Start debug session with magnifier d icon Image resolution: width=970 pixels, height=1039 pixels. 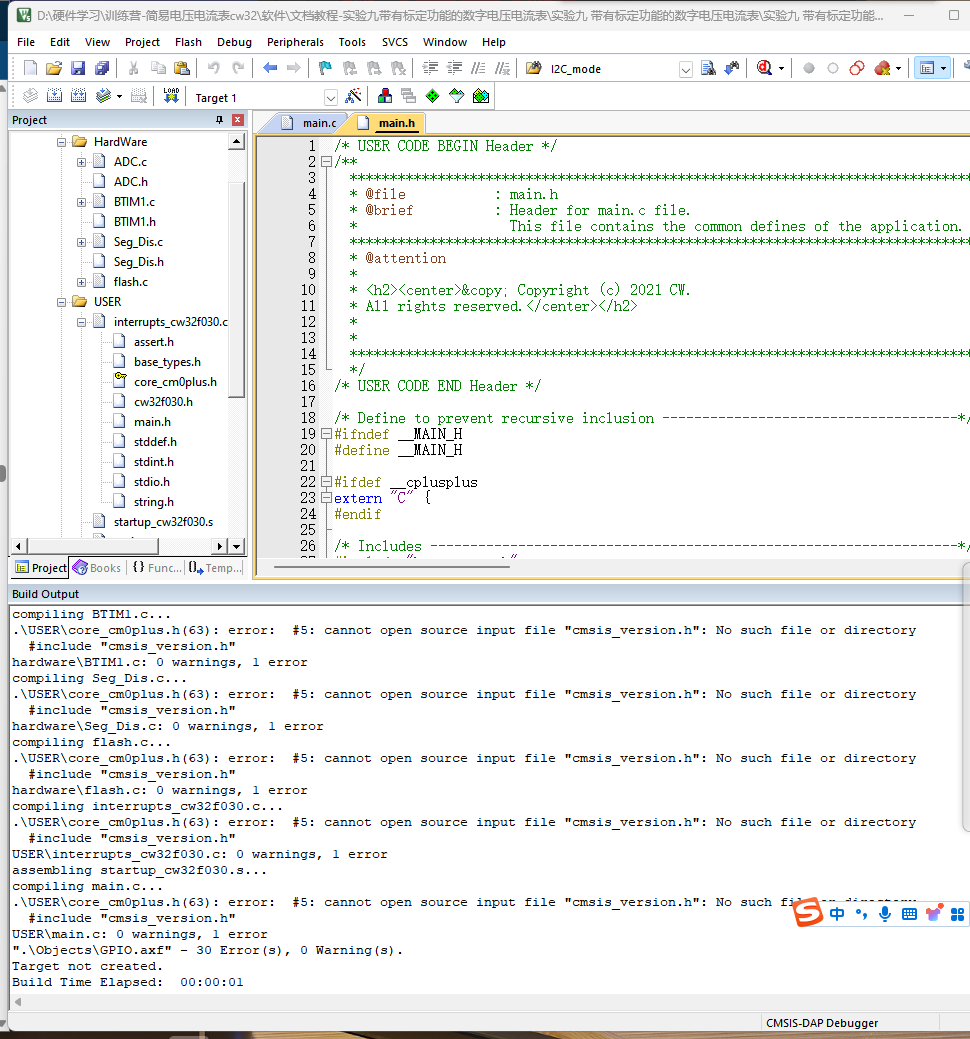coord(764,68)
